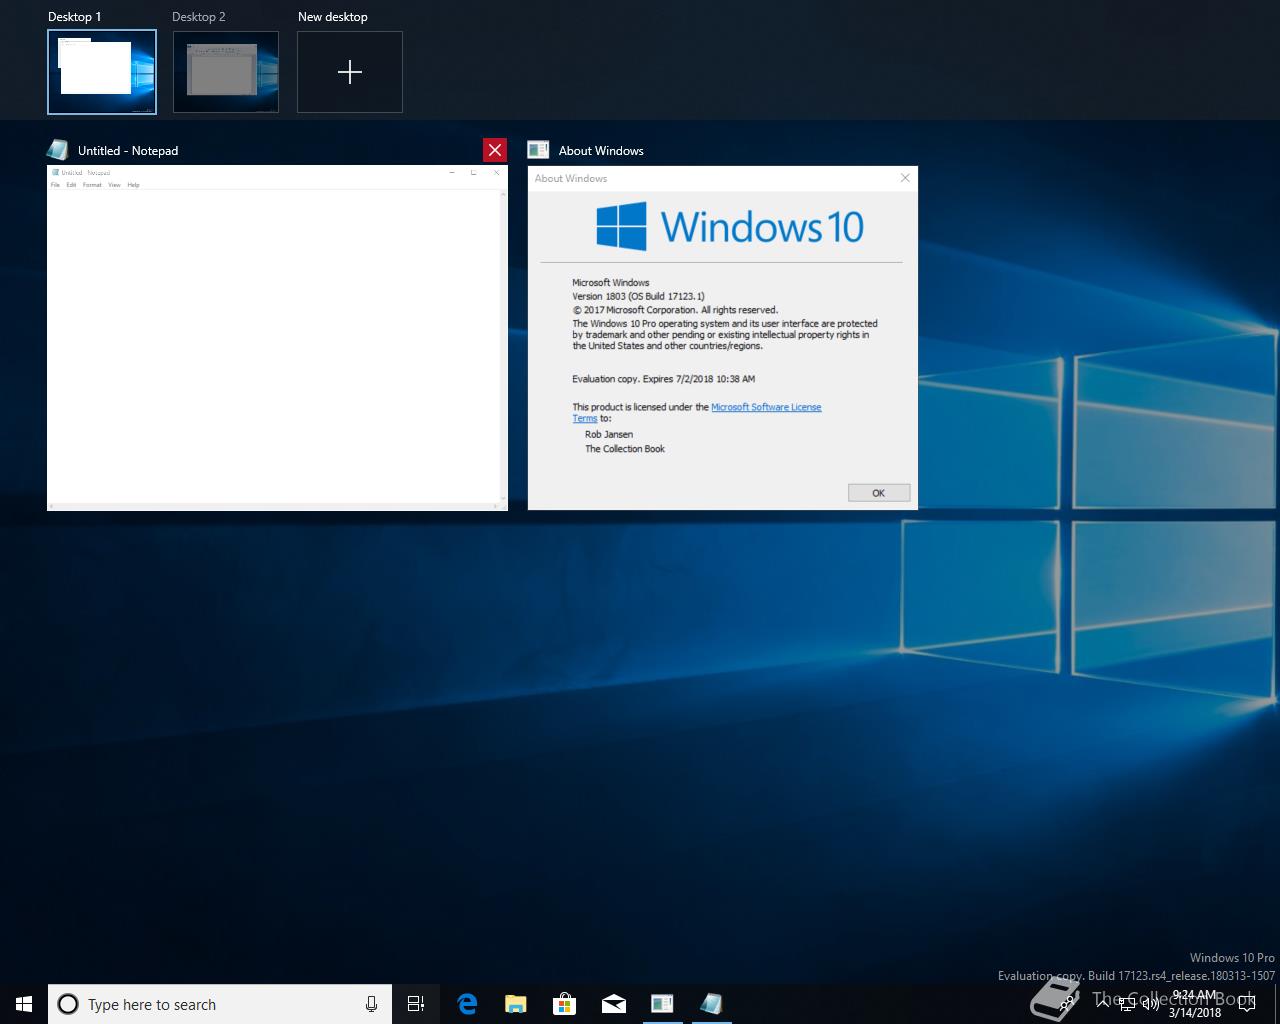Open File Explorer from the taskbar
The image size is (1280, 1024).
pyautogui.click(x=515, y=1004)
